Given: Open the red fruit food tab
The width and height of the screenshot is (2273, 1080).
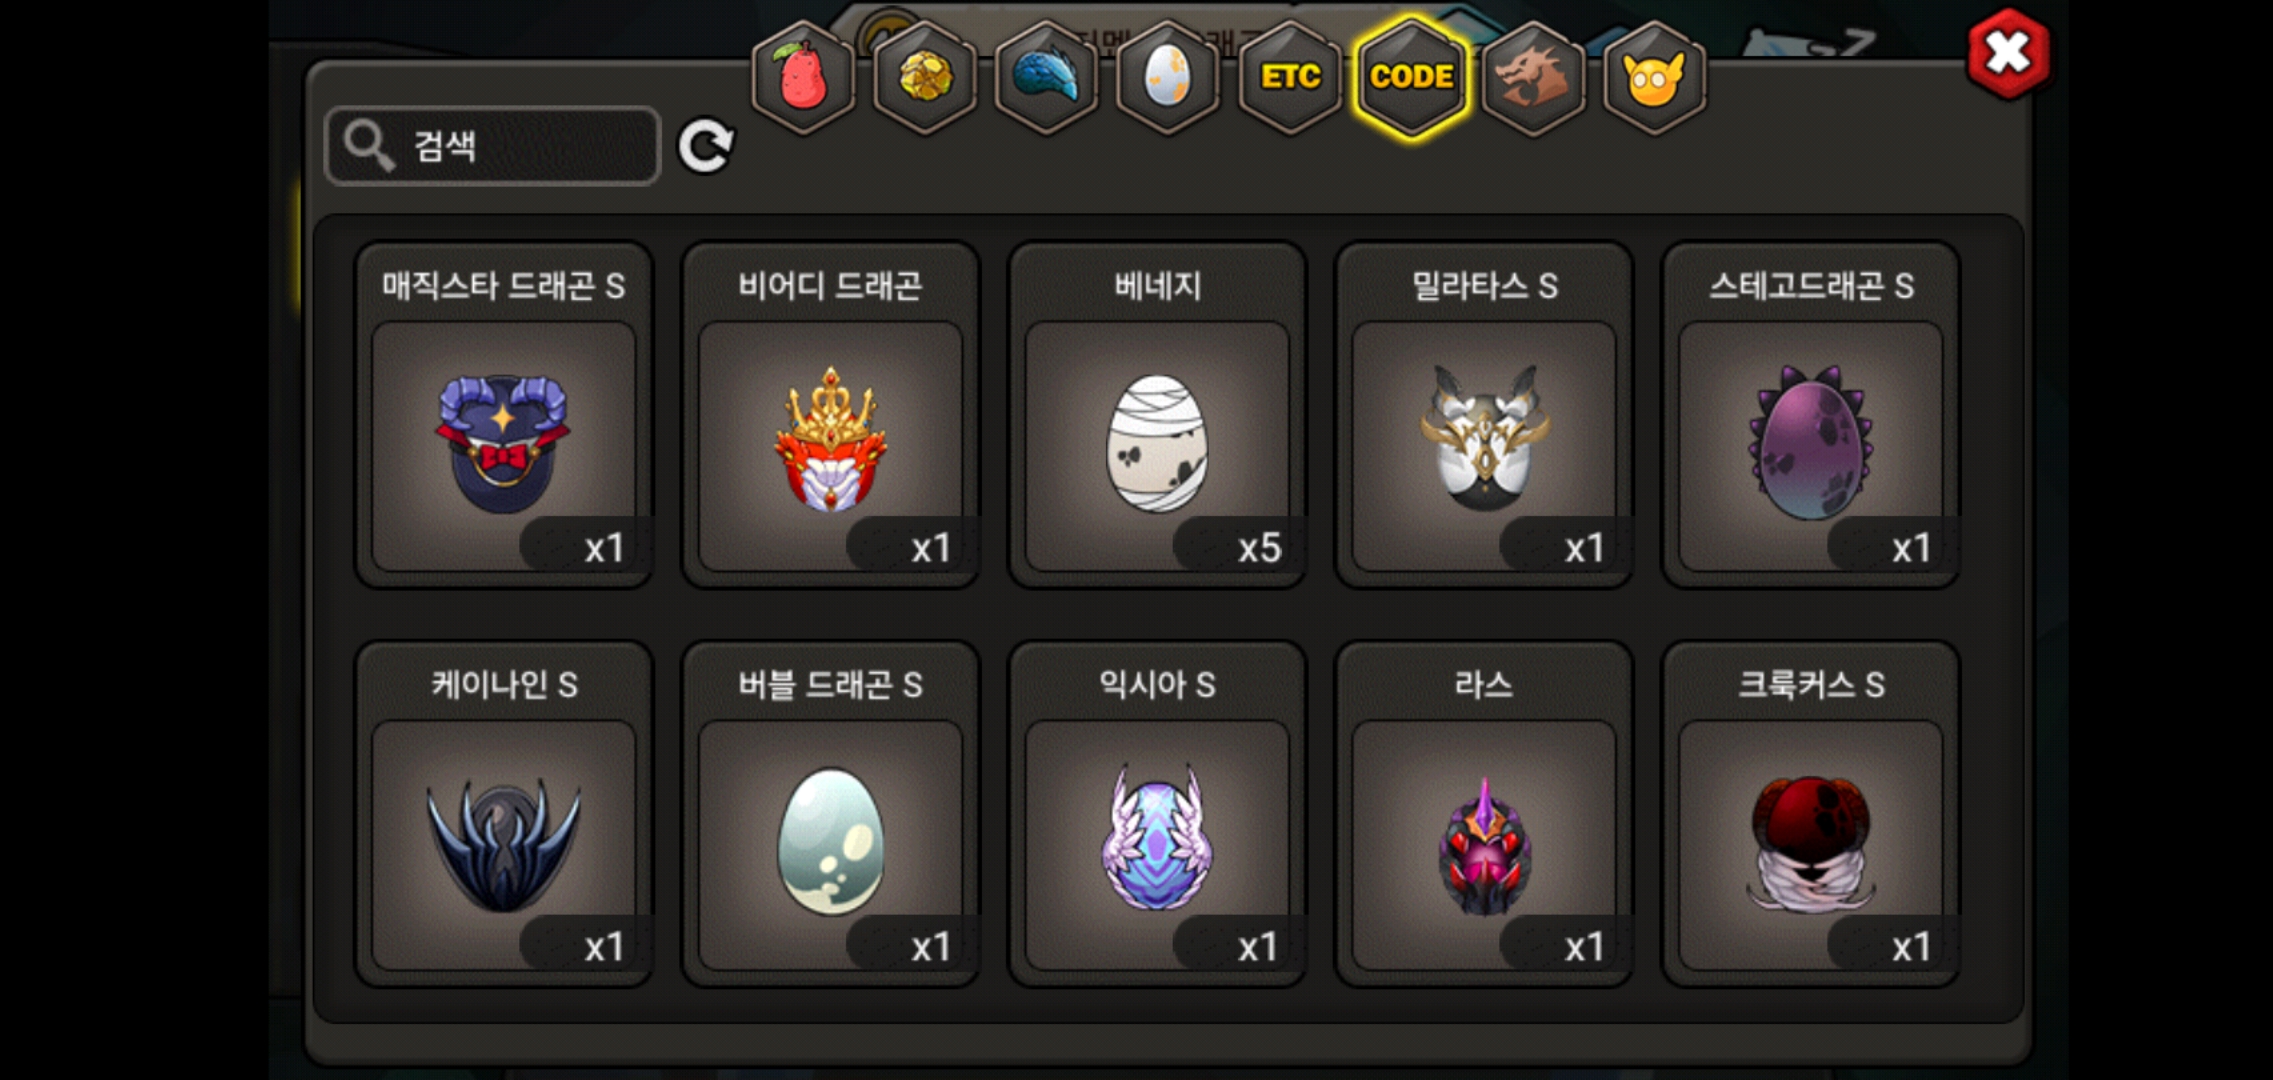Looking at the screenshot, I should (803, 77).
